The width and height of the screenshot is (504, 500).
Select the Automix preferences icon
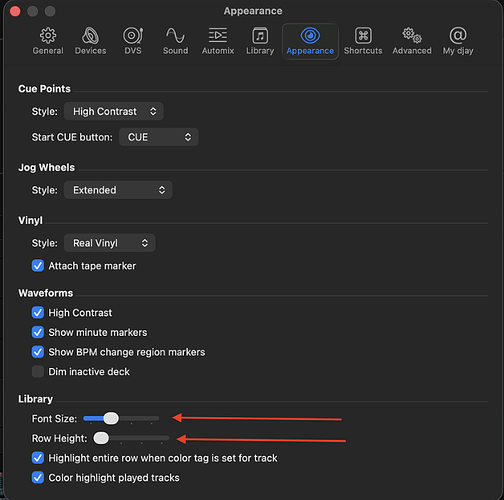tap(218, 35)
